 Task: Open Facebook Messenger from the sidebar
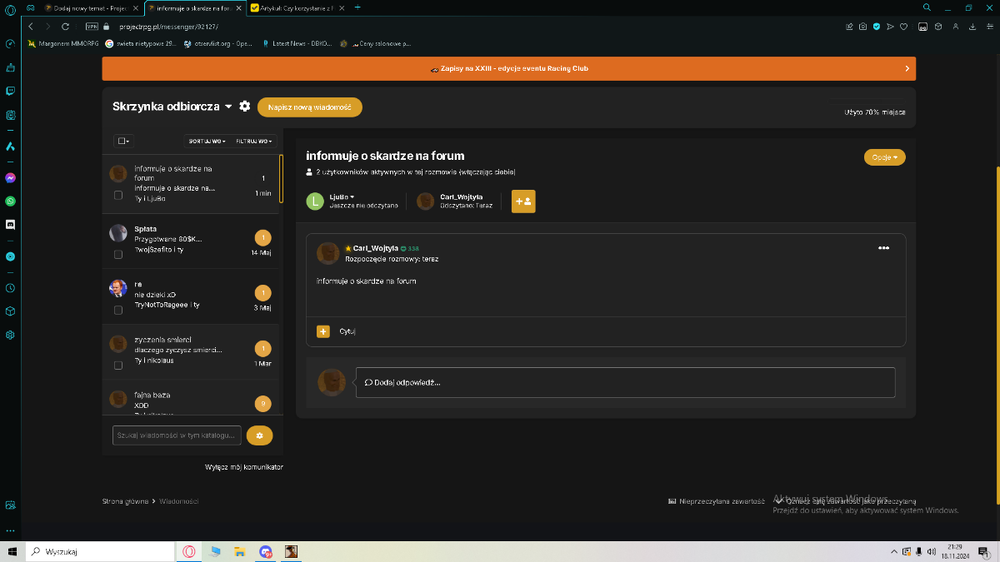tap(10, 178)
